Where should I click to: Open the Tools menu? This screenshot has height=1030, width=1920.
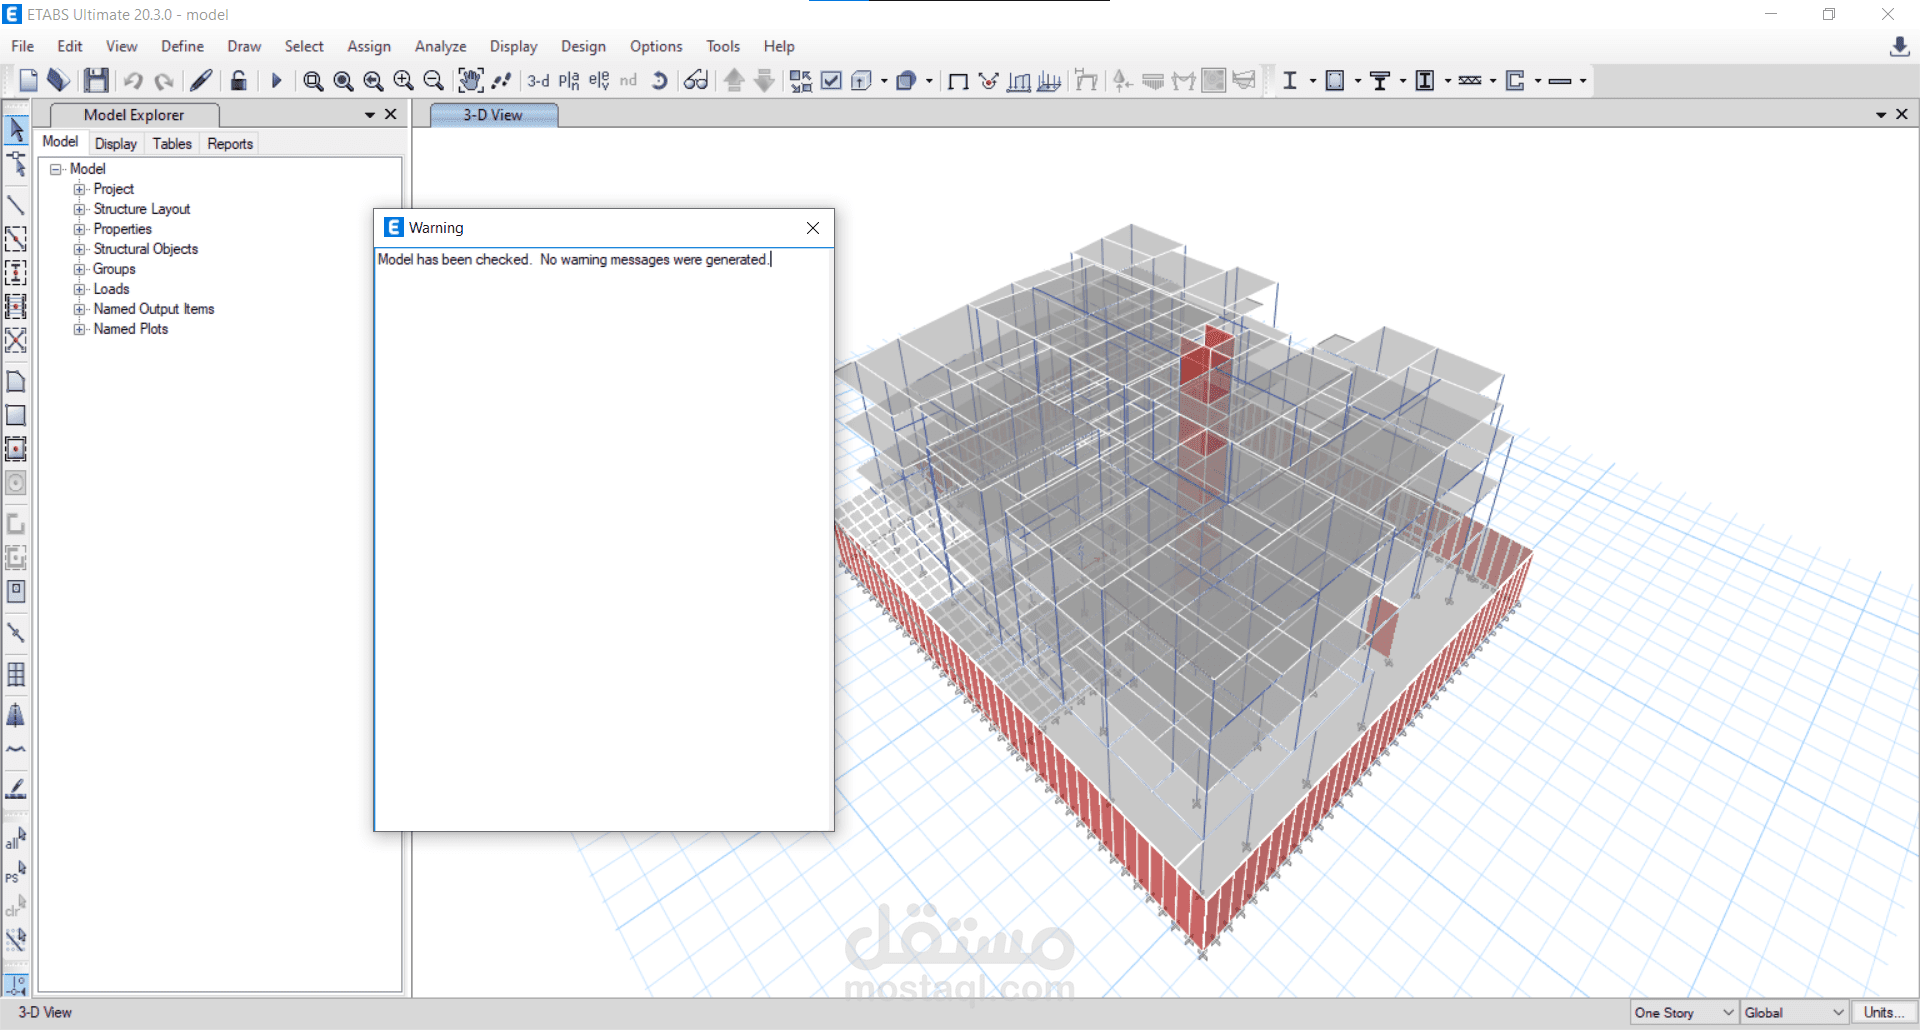[x=723, y=46]
